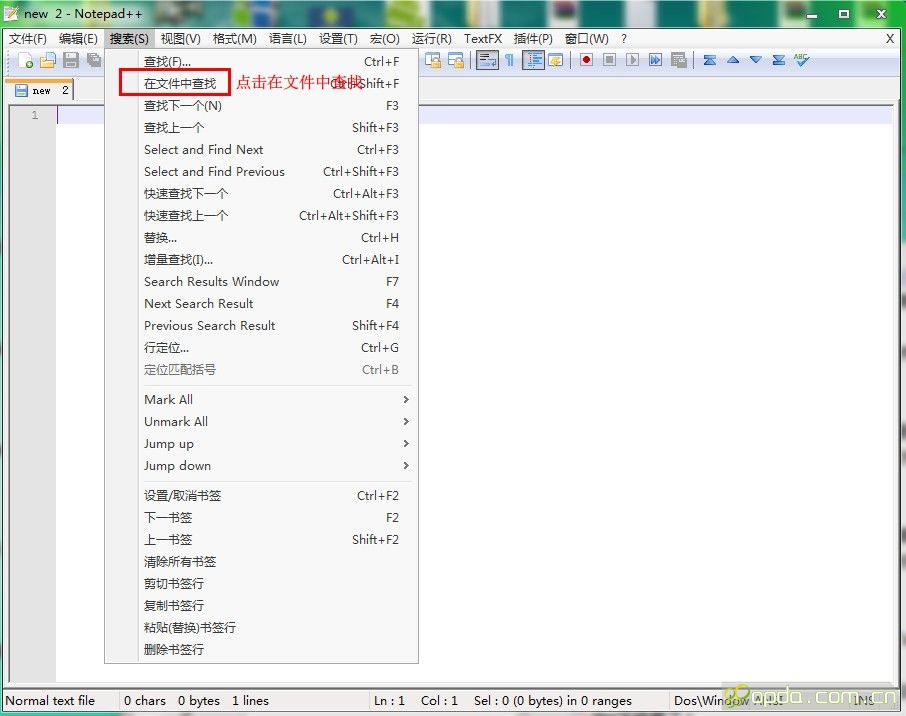Viewport: 906px width, 716px height.
Task: Toggle the Indent guide toolbar button
Action: 533,60
